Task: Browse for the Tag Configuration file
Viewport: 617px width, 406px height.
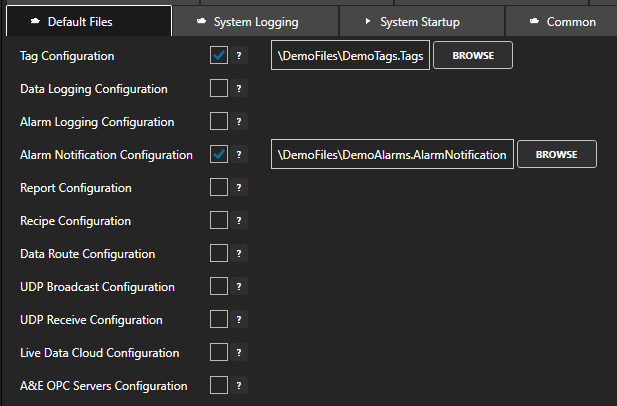Action: (472, 56)
